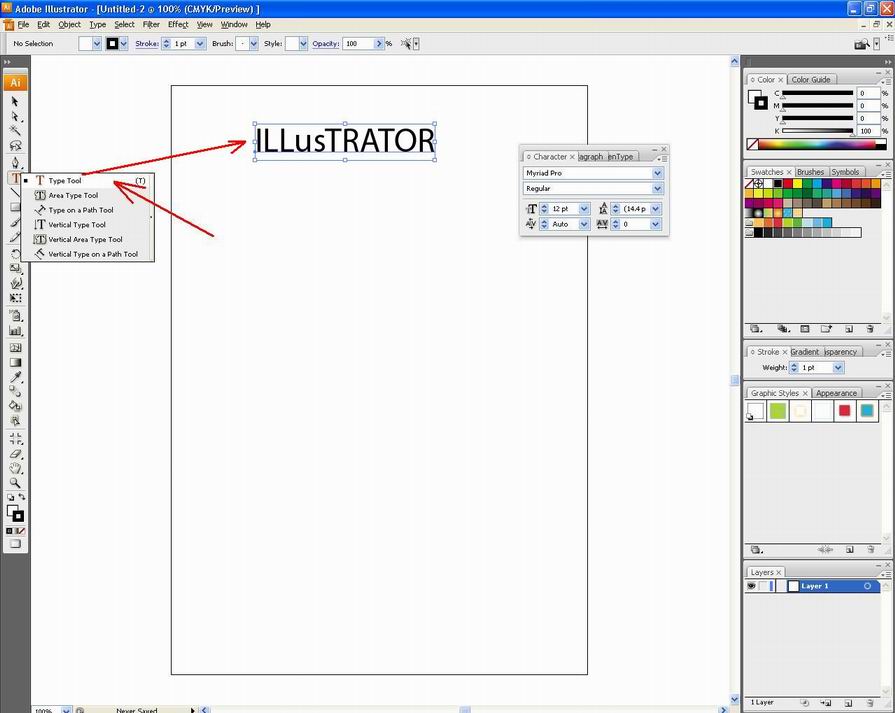The image size is (895, 713).
Task: Select the Warp tool
Action: click(x=15, y=283)
